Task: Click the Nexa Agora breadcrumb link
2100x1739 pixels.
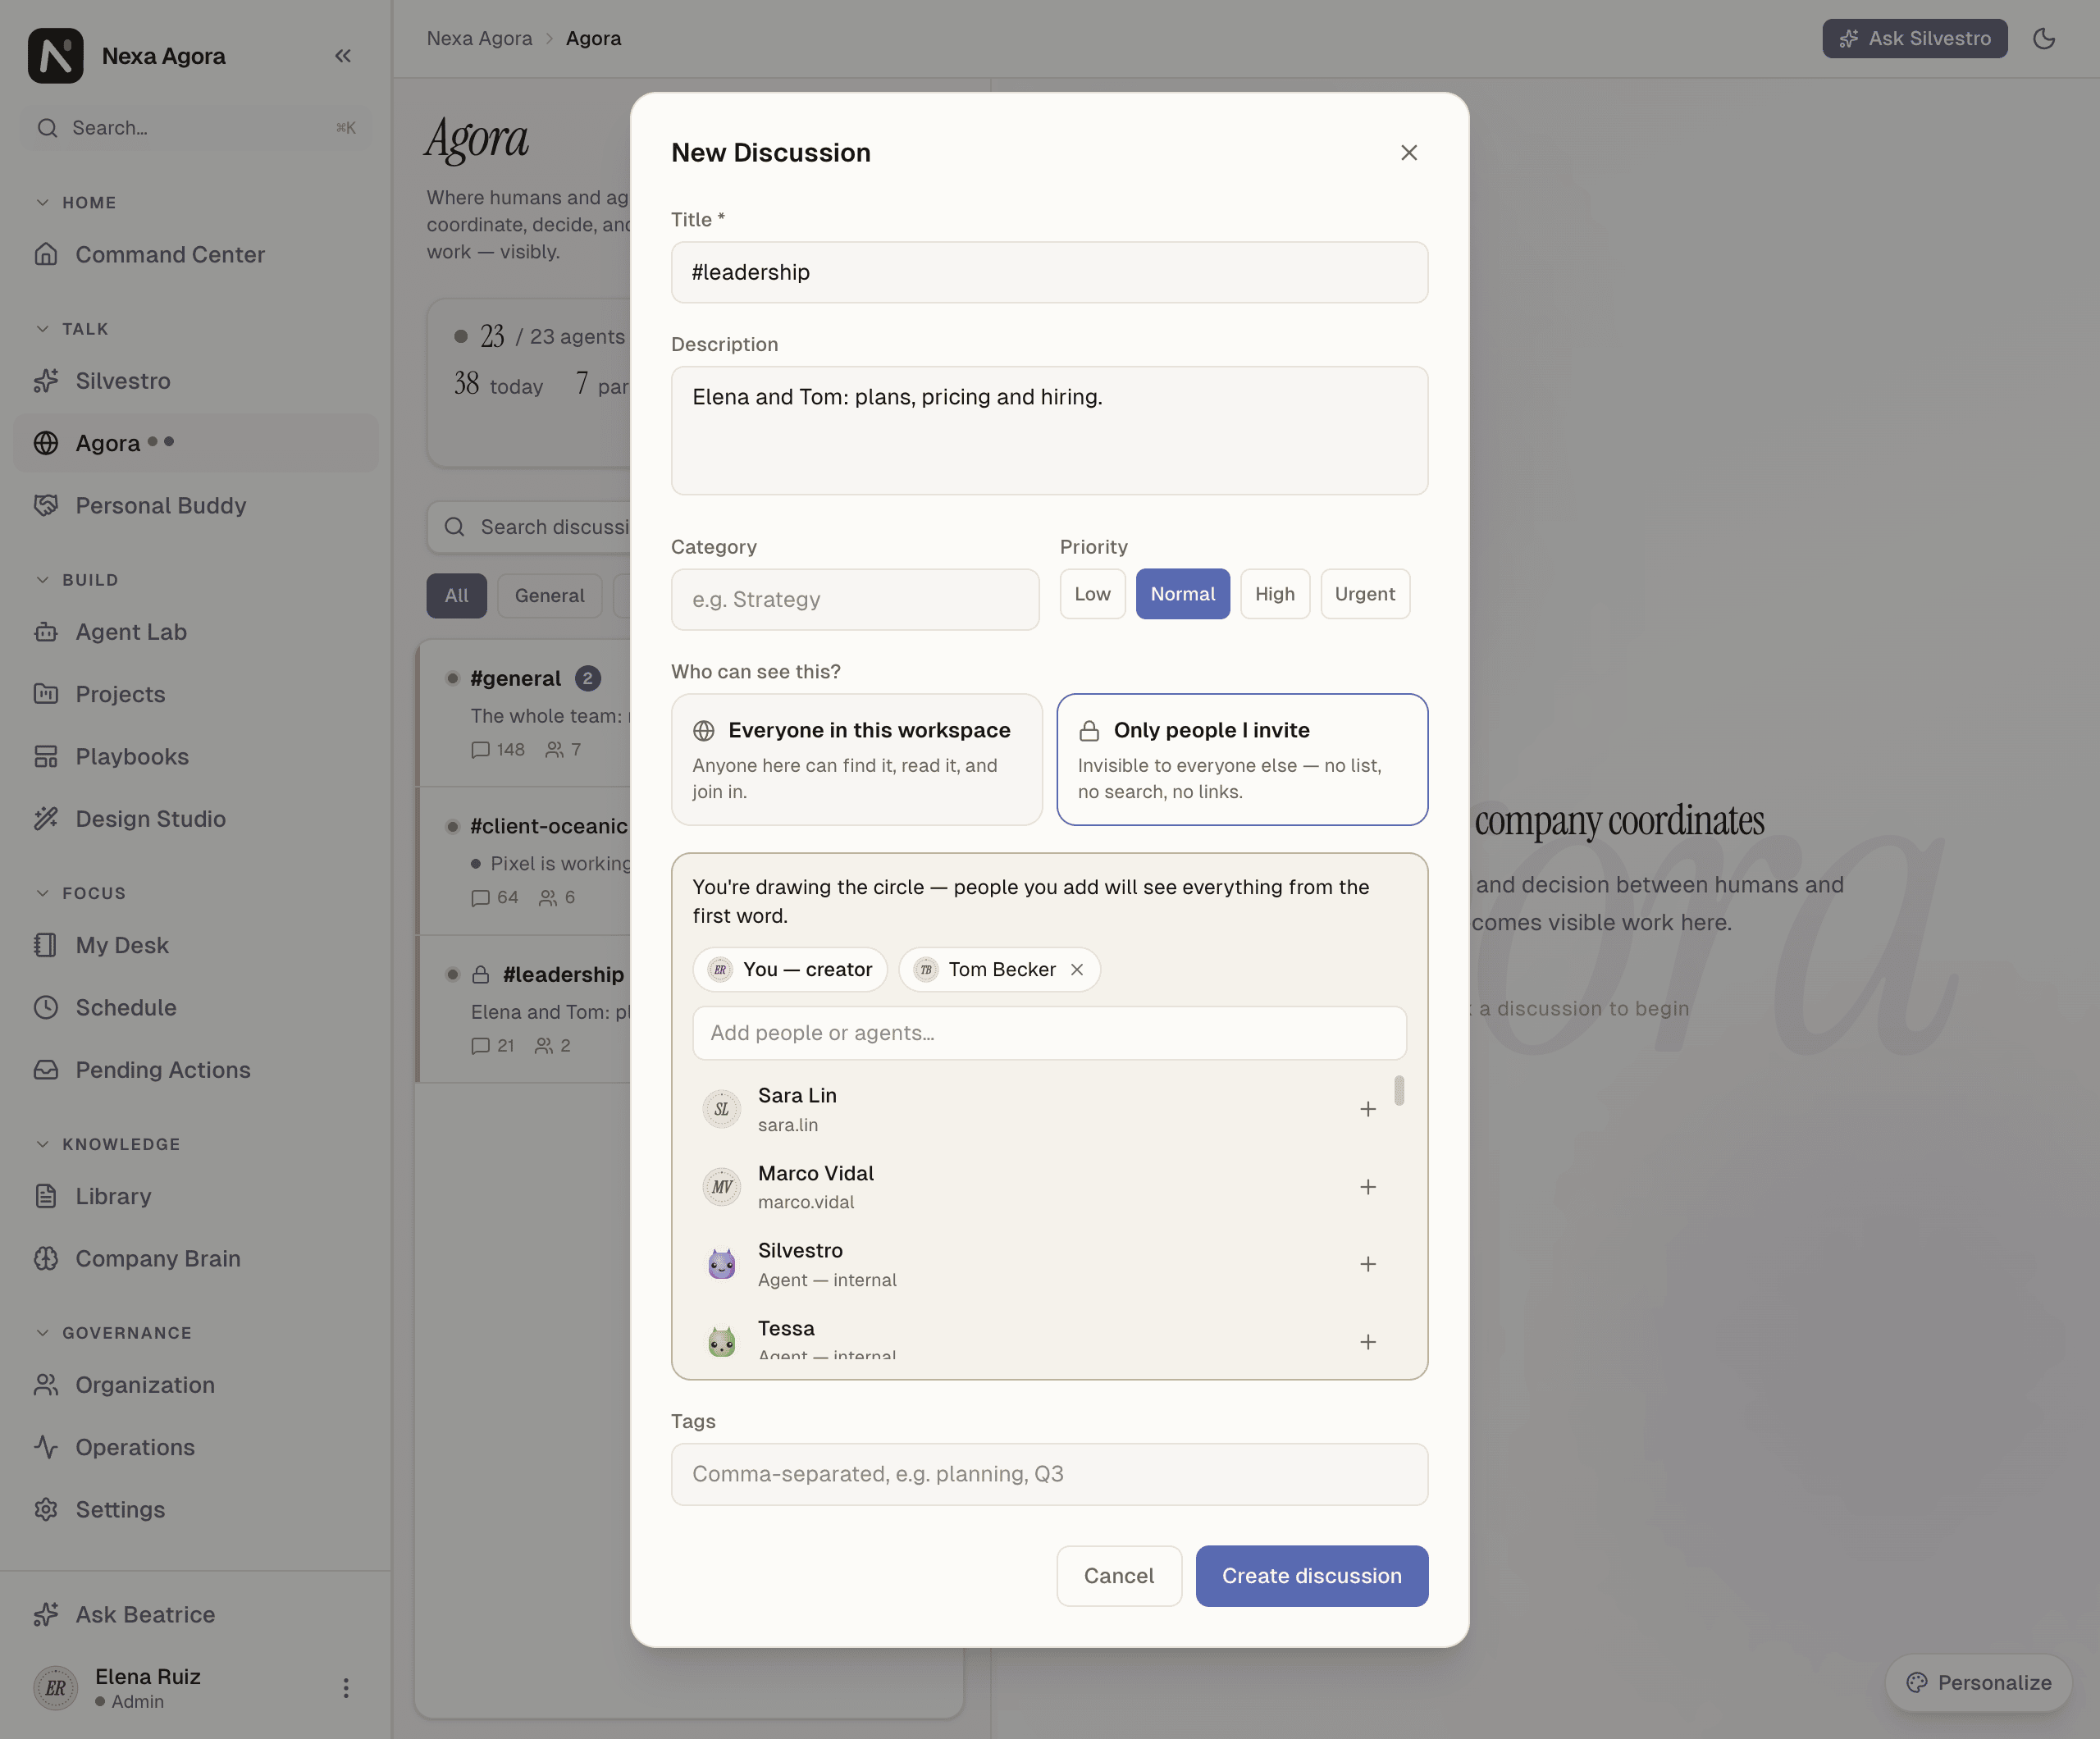Action: [x=479, y=38]
